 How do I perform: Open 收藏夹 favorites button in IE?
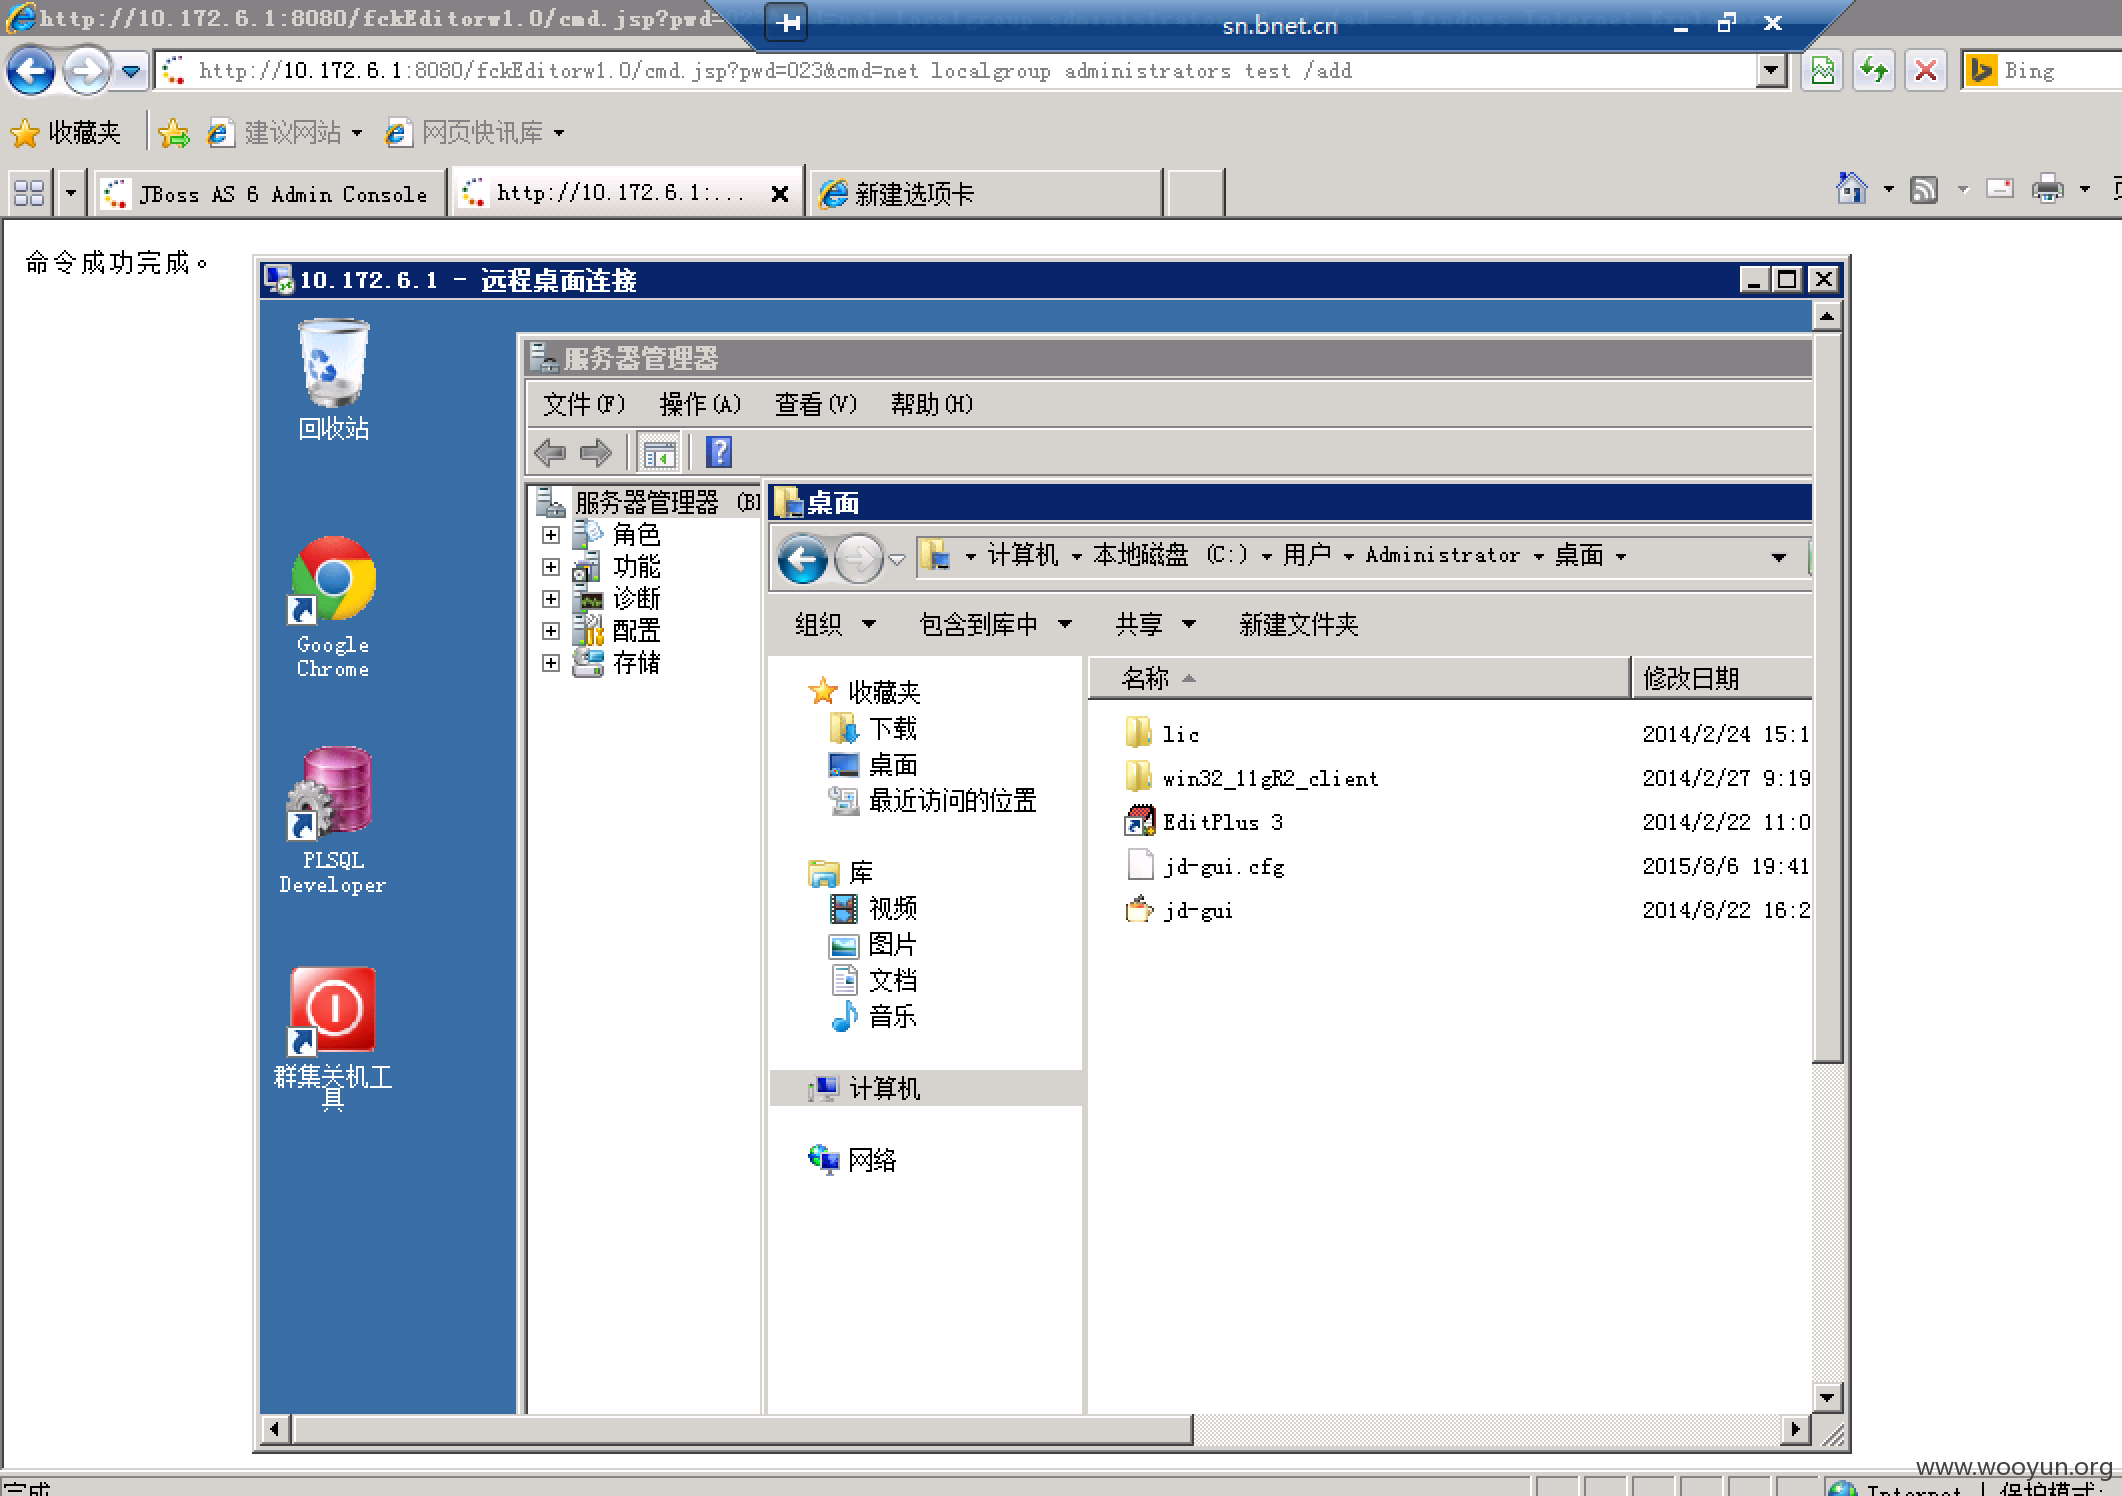[66, 132]
